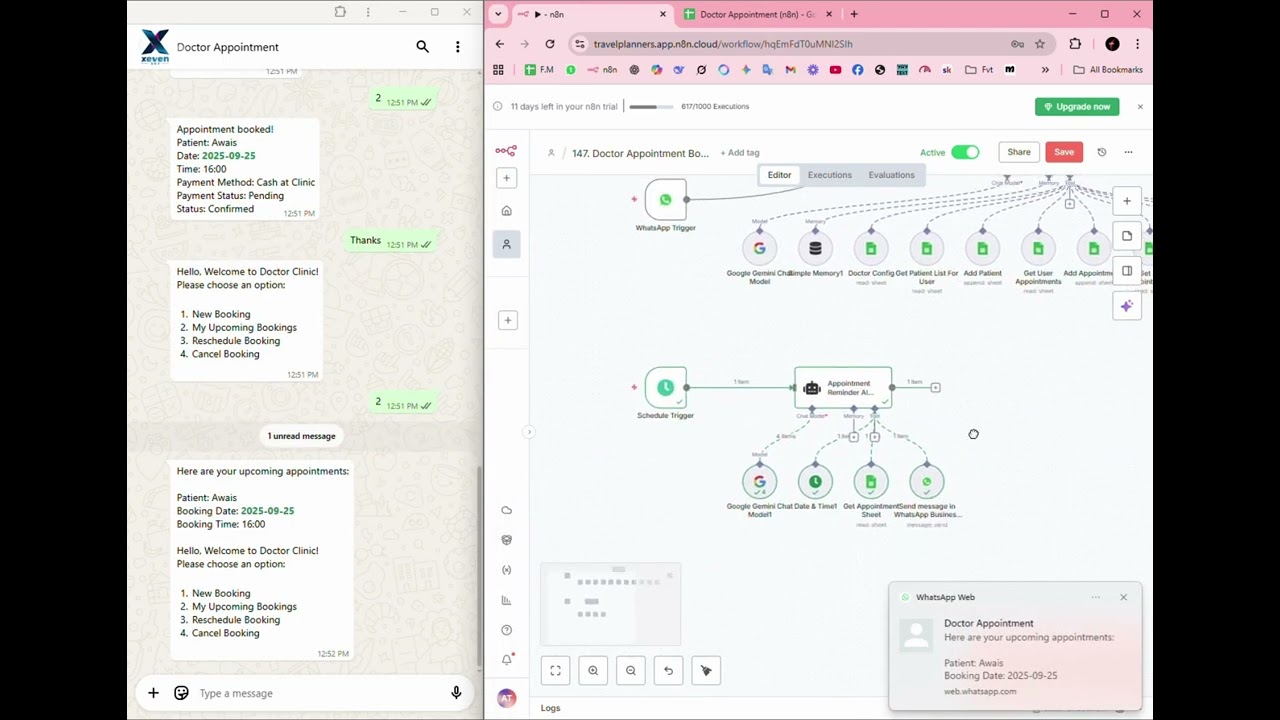Screen dimensions: 1280x720
Task: Bookmark this page with the star
Action: (x=1040, y=44)
